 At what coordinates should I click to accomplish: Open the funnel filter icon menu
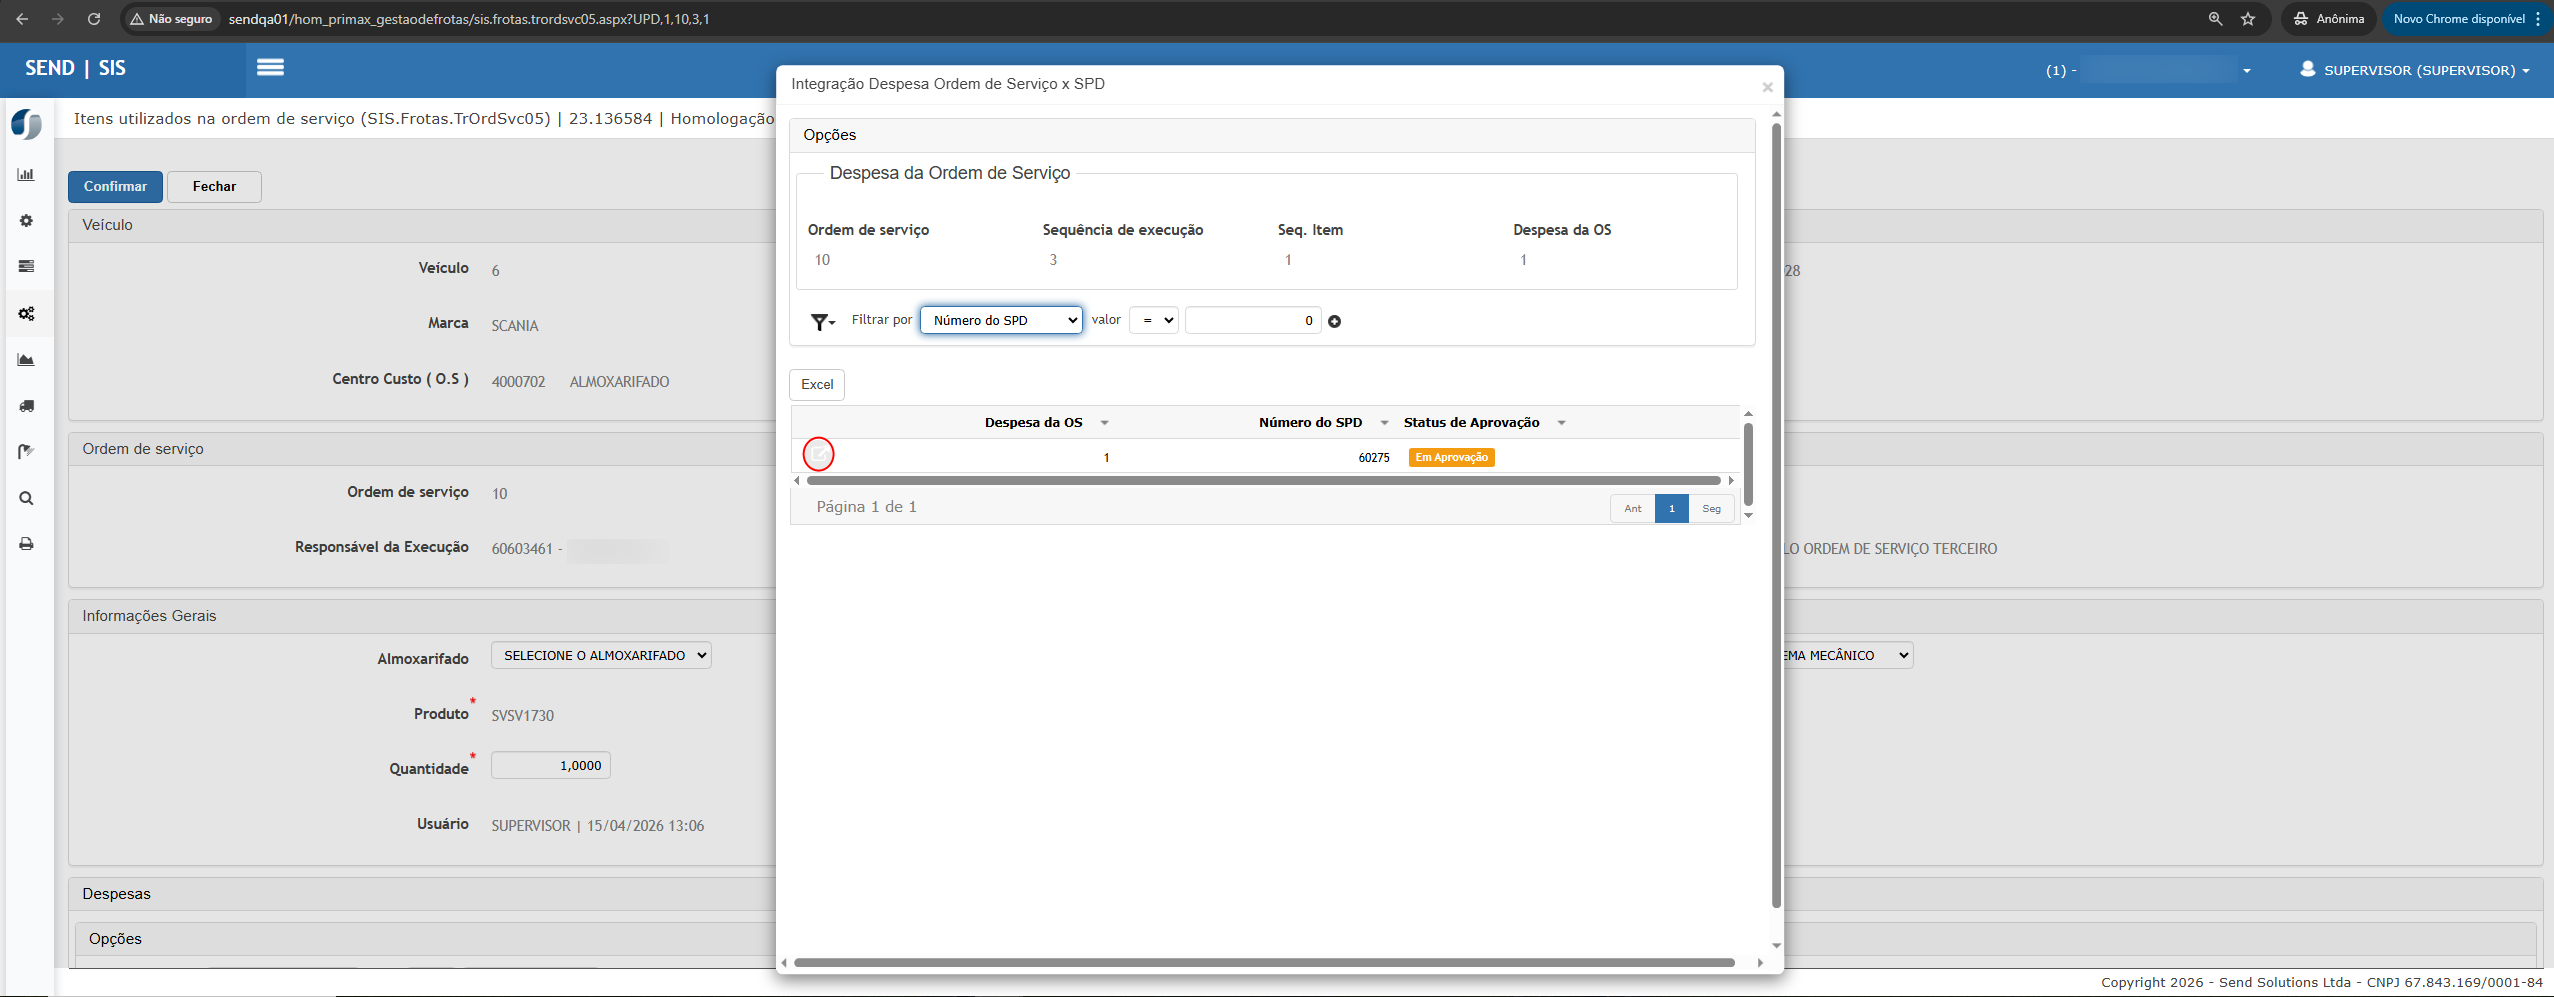(x=822, y=321)
